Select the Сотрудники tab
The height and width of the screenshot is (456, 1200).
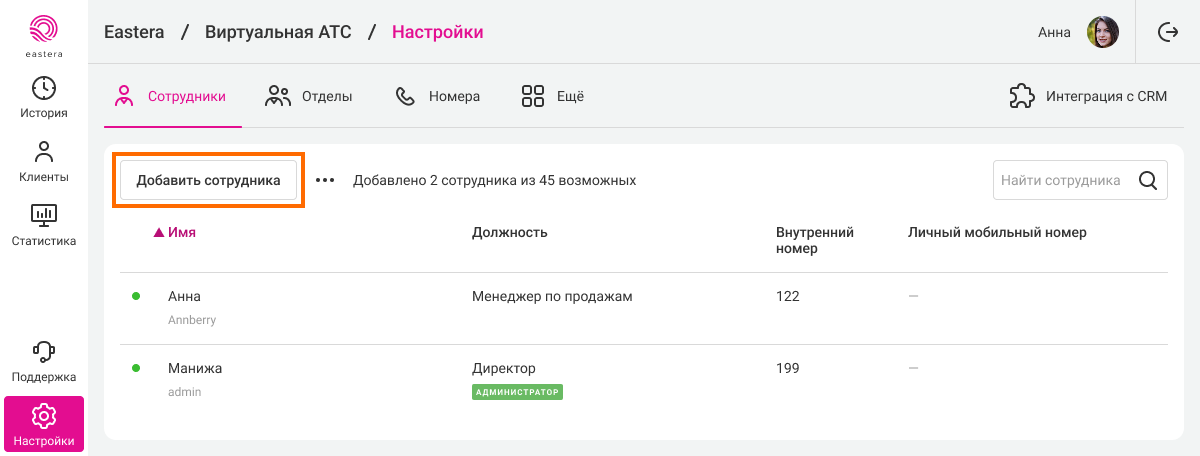pos(170,96)
